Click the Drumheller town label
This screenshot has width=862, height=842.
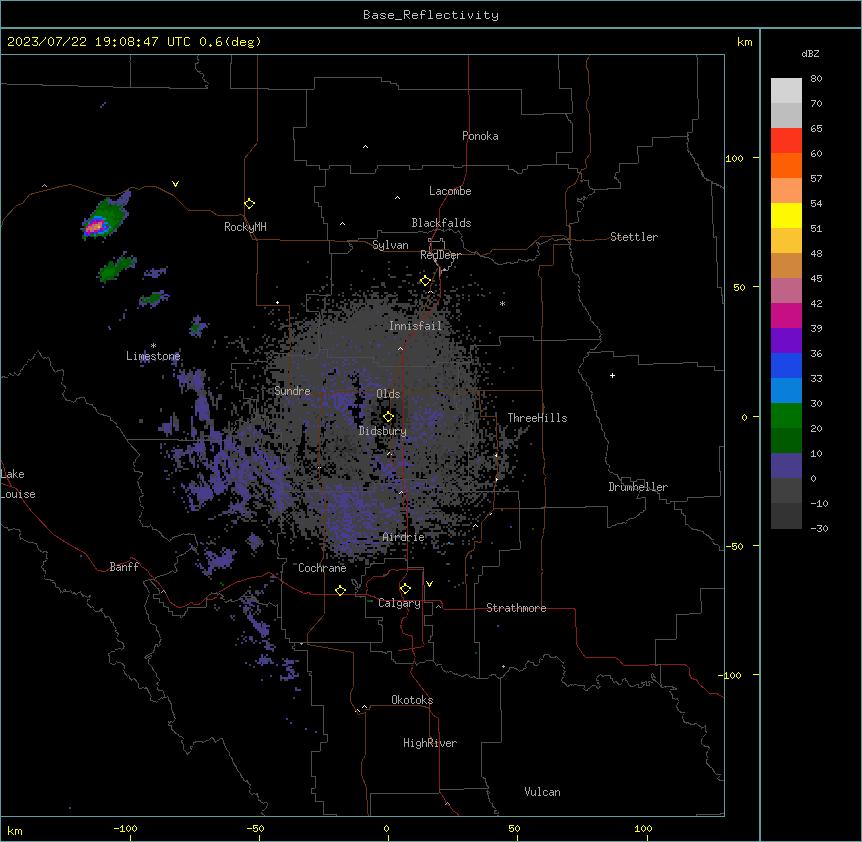pos(638,487)
